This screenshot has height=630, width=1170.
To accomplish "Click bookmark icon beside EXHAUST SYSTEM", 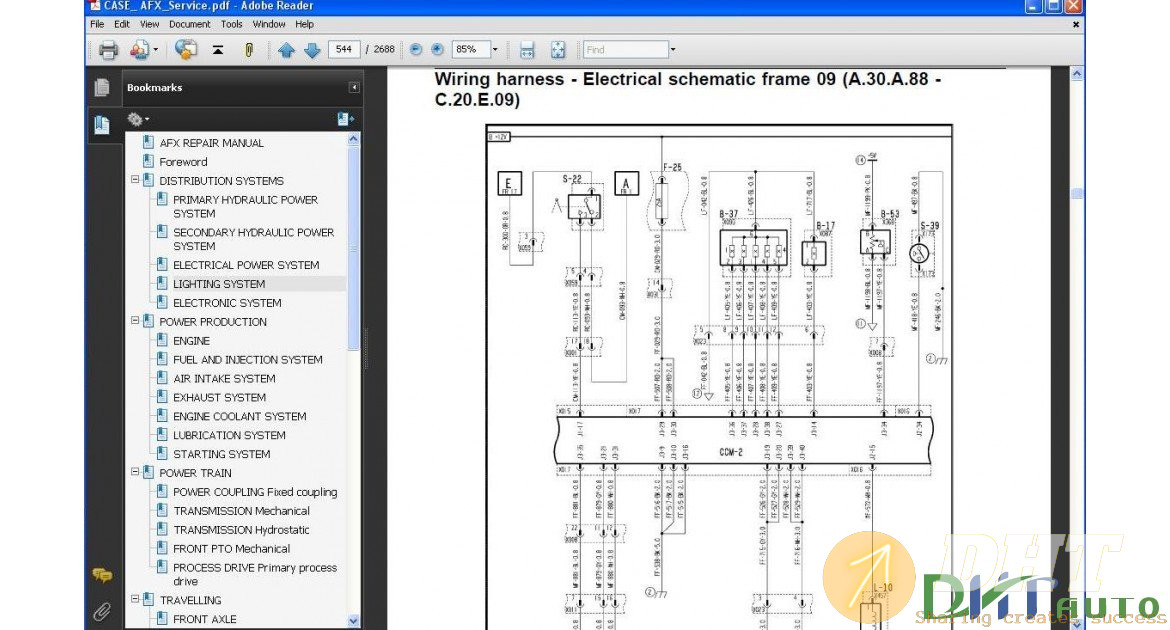I will [162, 396].
